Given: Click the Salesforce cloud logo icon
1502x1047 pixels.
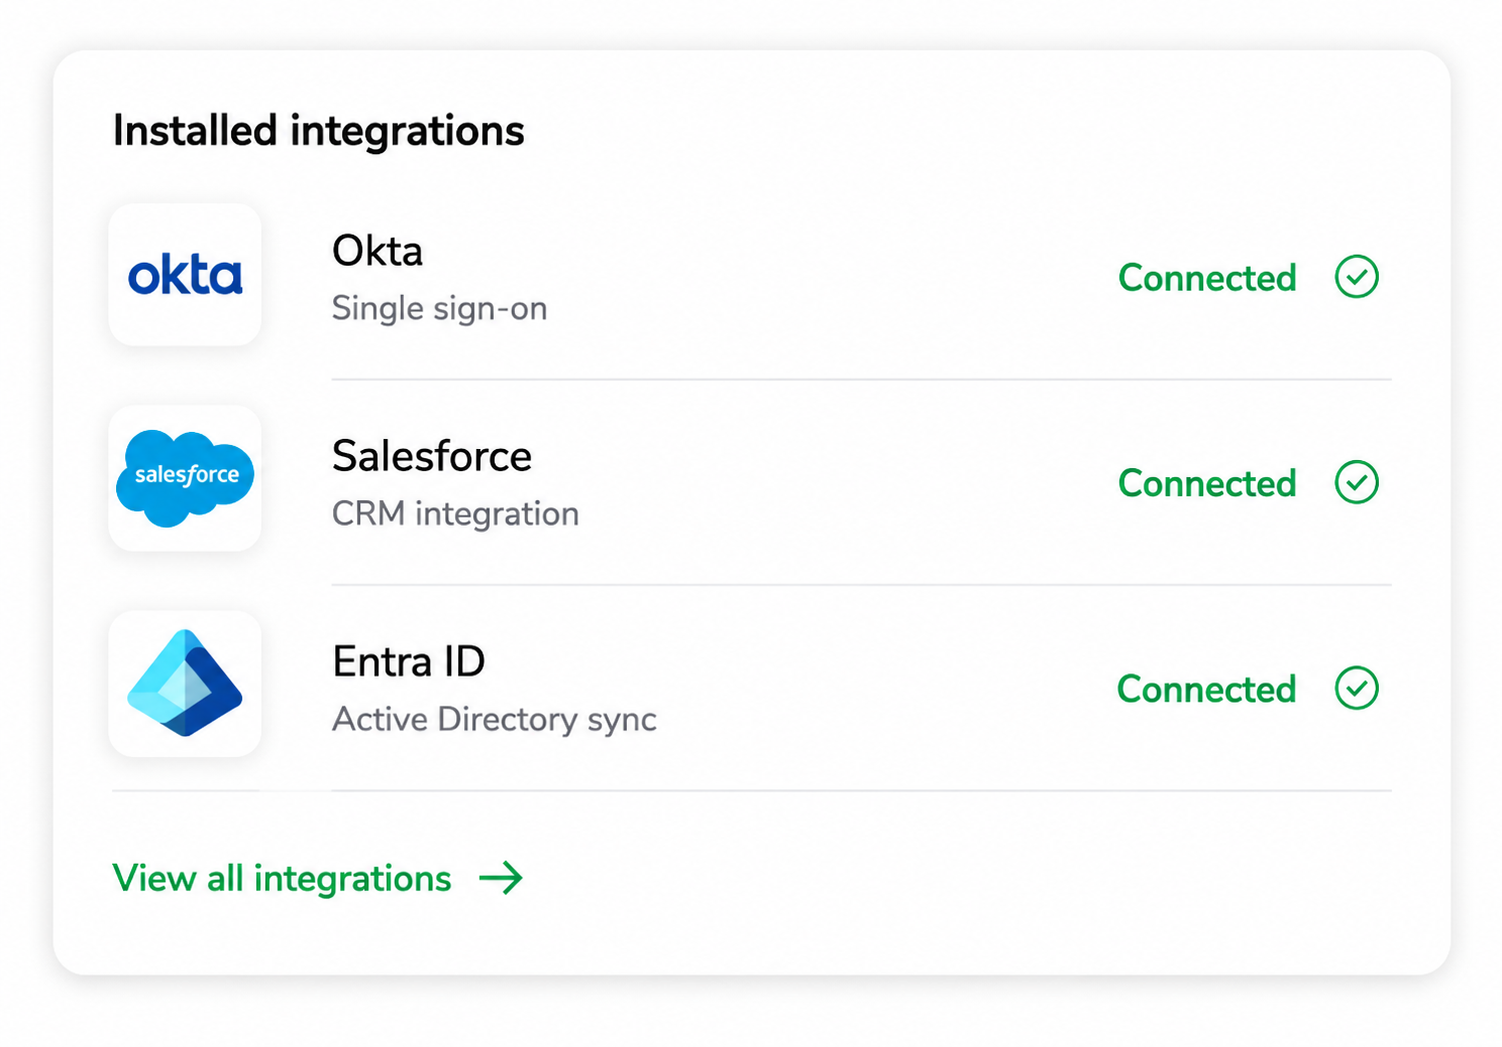Looking at the screenshot, I should pyautogui.click(x=185, y=478).
